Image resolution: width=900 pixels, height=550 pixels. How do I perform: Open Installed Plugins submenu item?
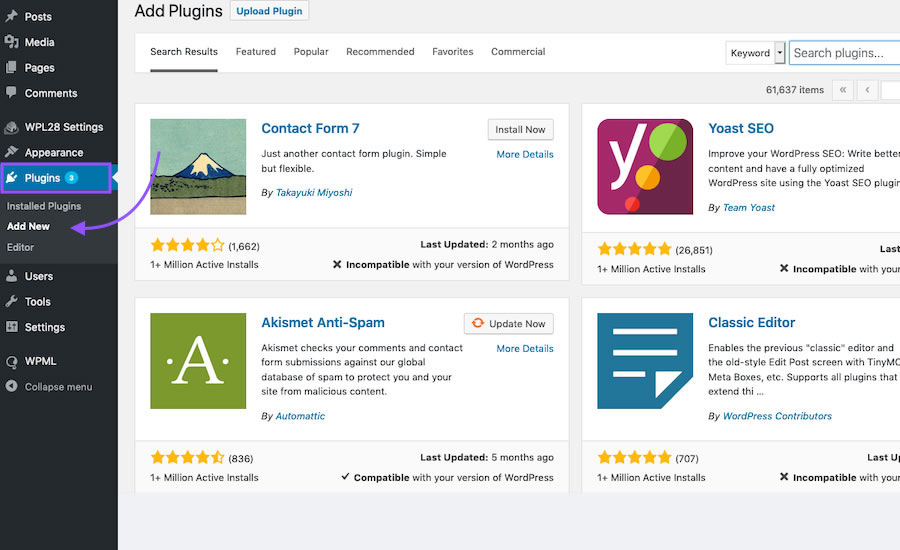(x=44, y=206)
